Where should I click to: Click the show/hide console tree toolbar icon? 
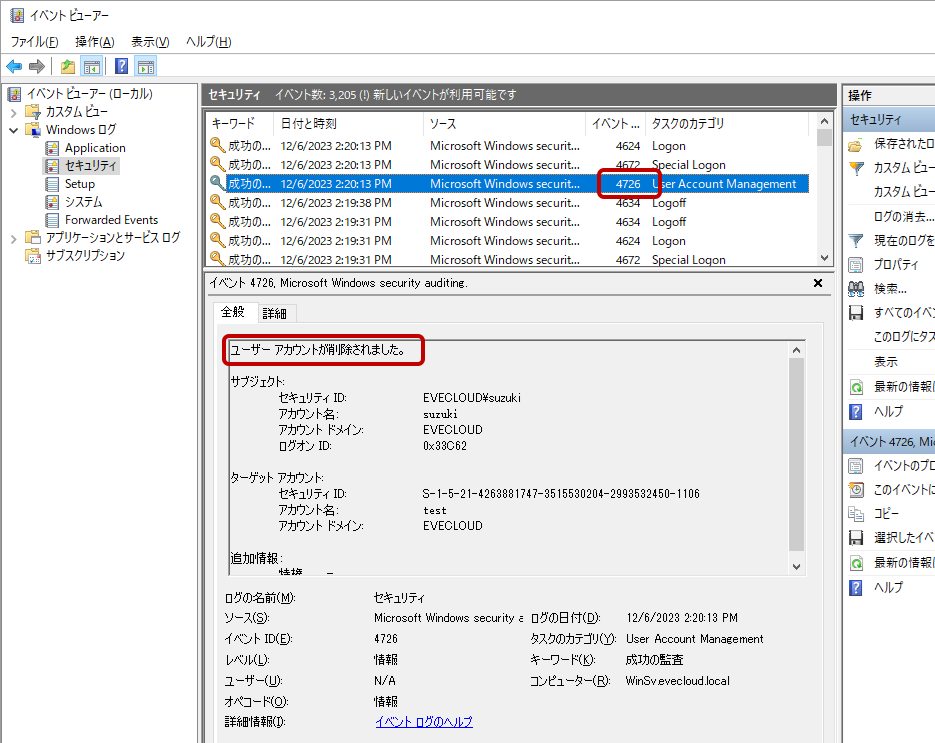click(x=92, y=67)
